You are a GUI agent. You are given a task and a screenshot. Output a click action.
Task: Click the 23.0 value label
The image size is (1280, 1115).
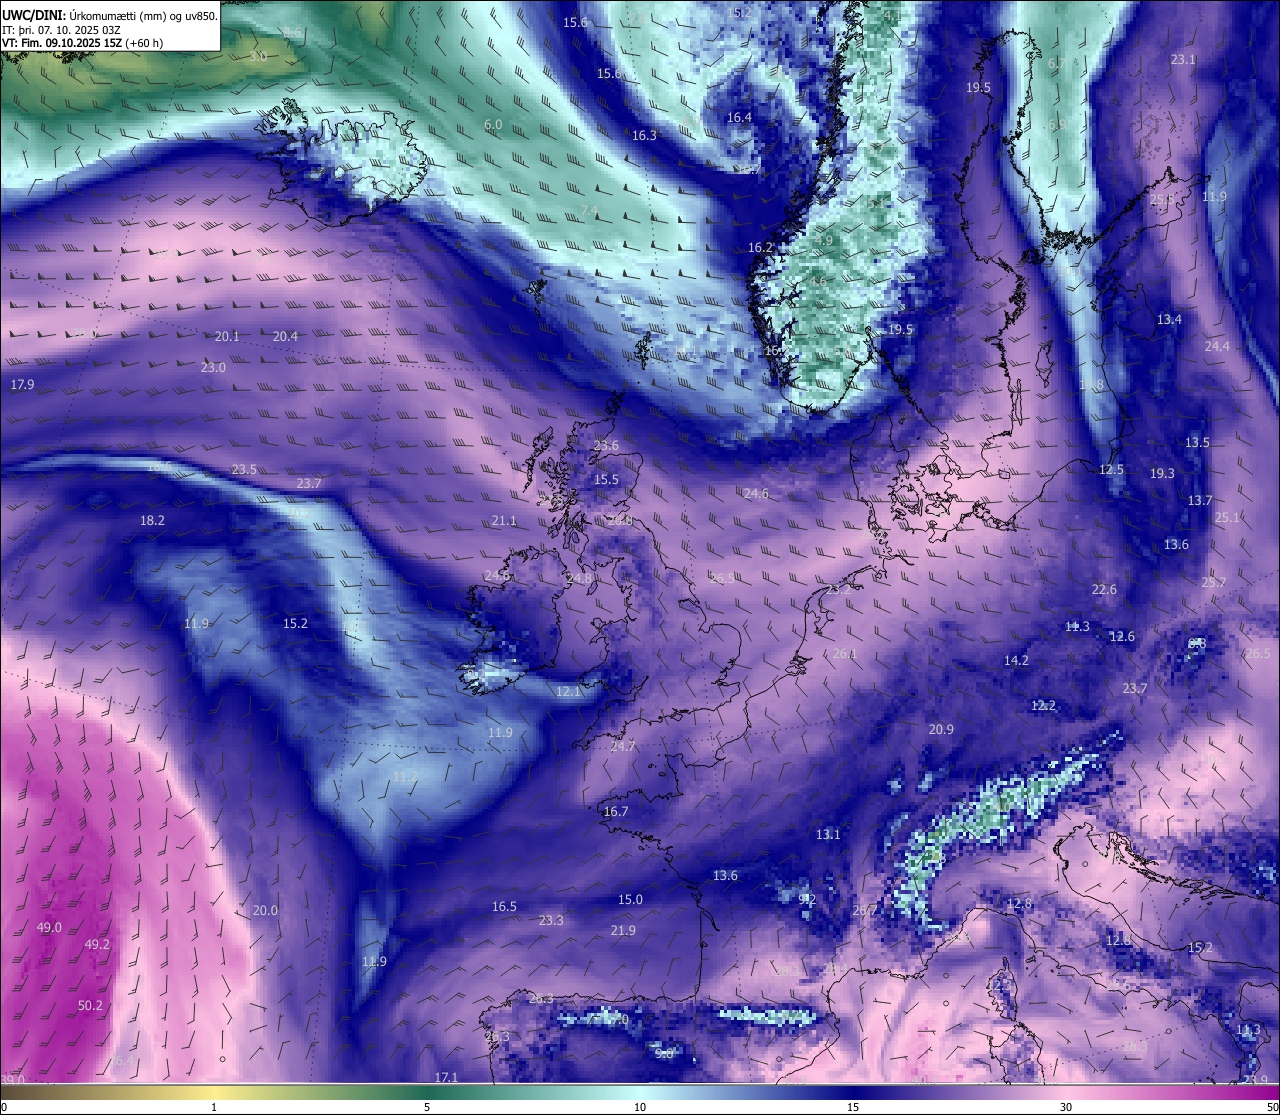[213, 367]
